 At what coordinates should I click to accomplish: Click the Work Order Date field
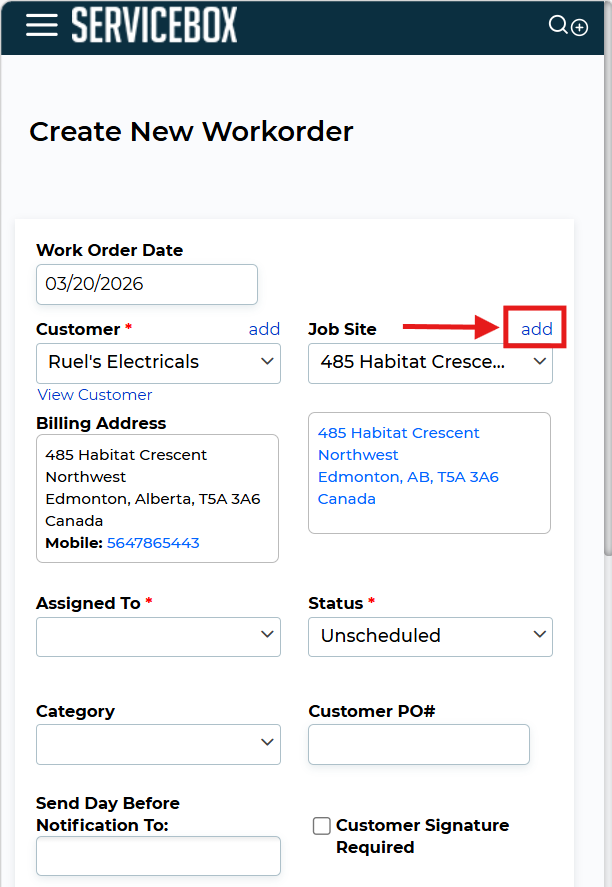click(147, 284)
